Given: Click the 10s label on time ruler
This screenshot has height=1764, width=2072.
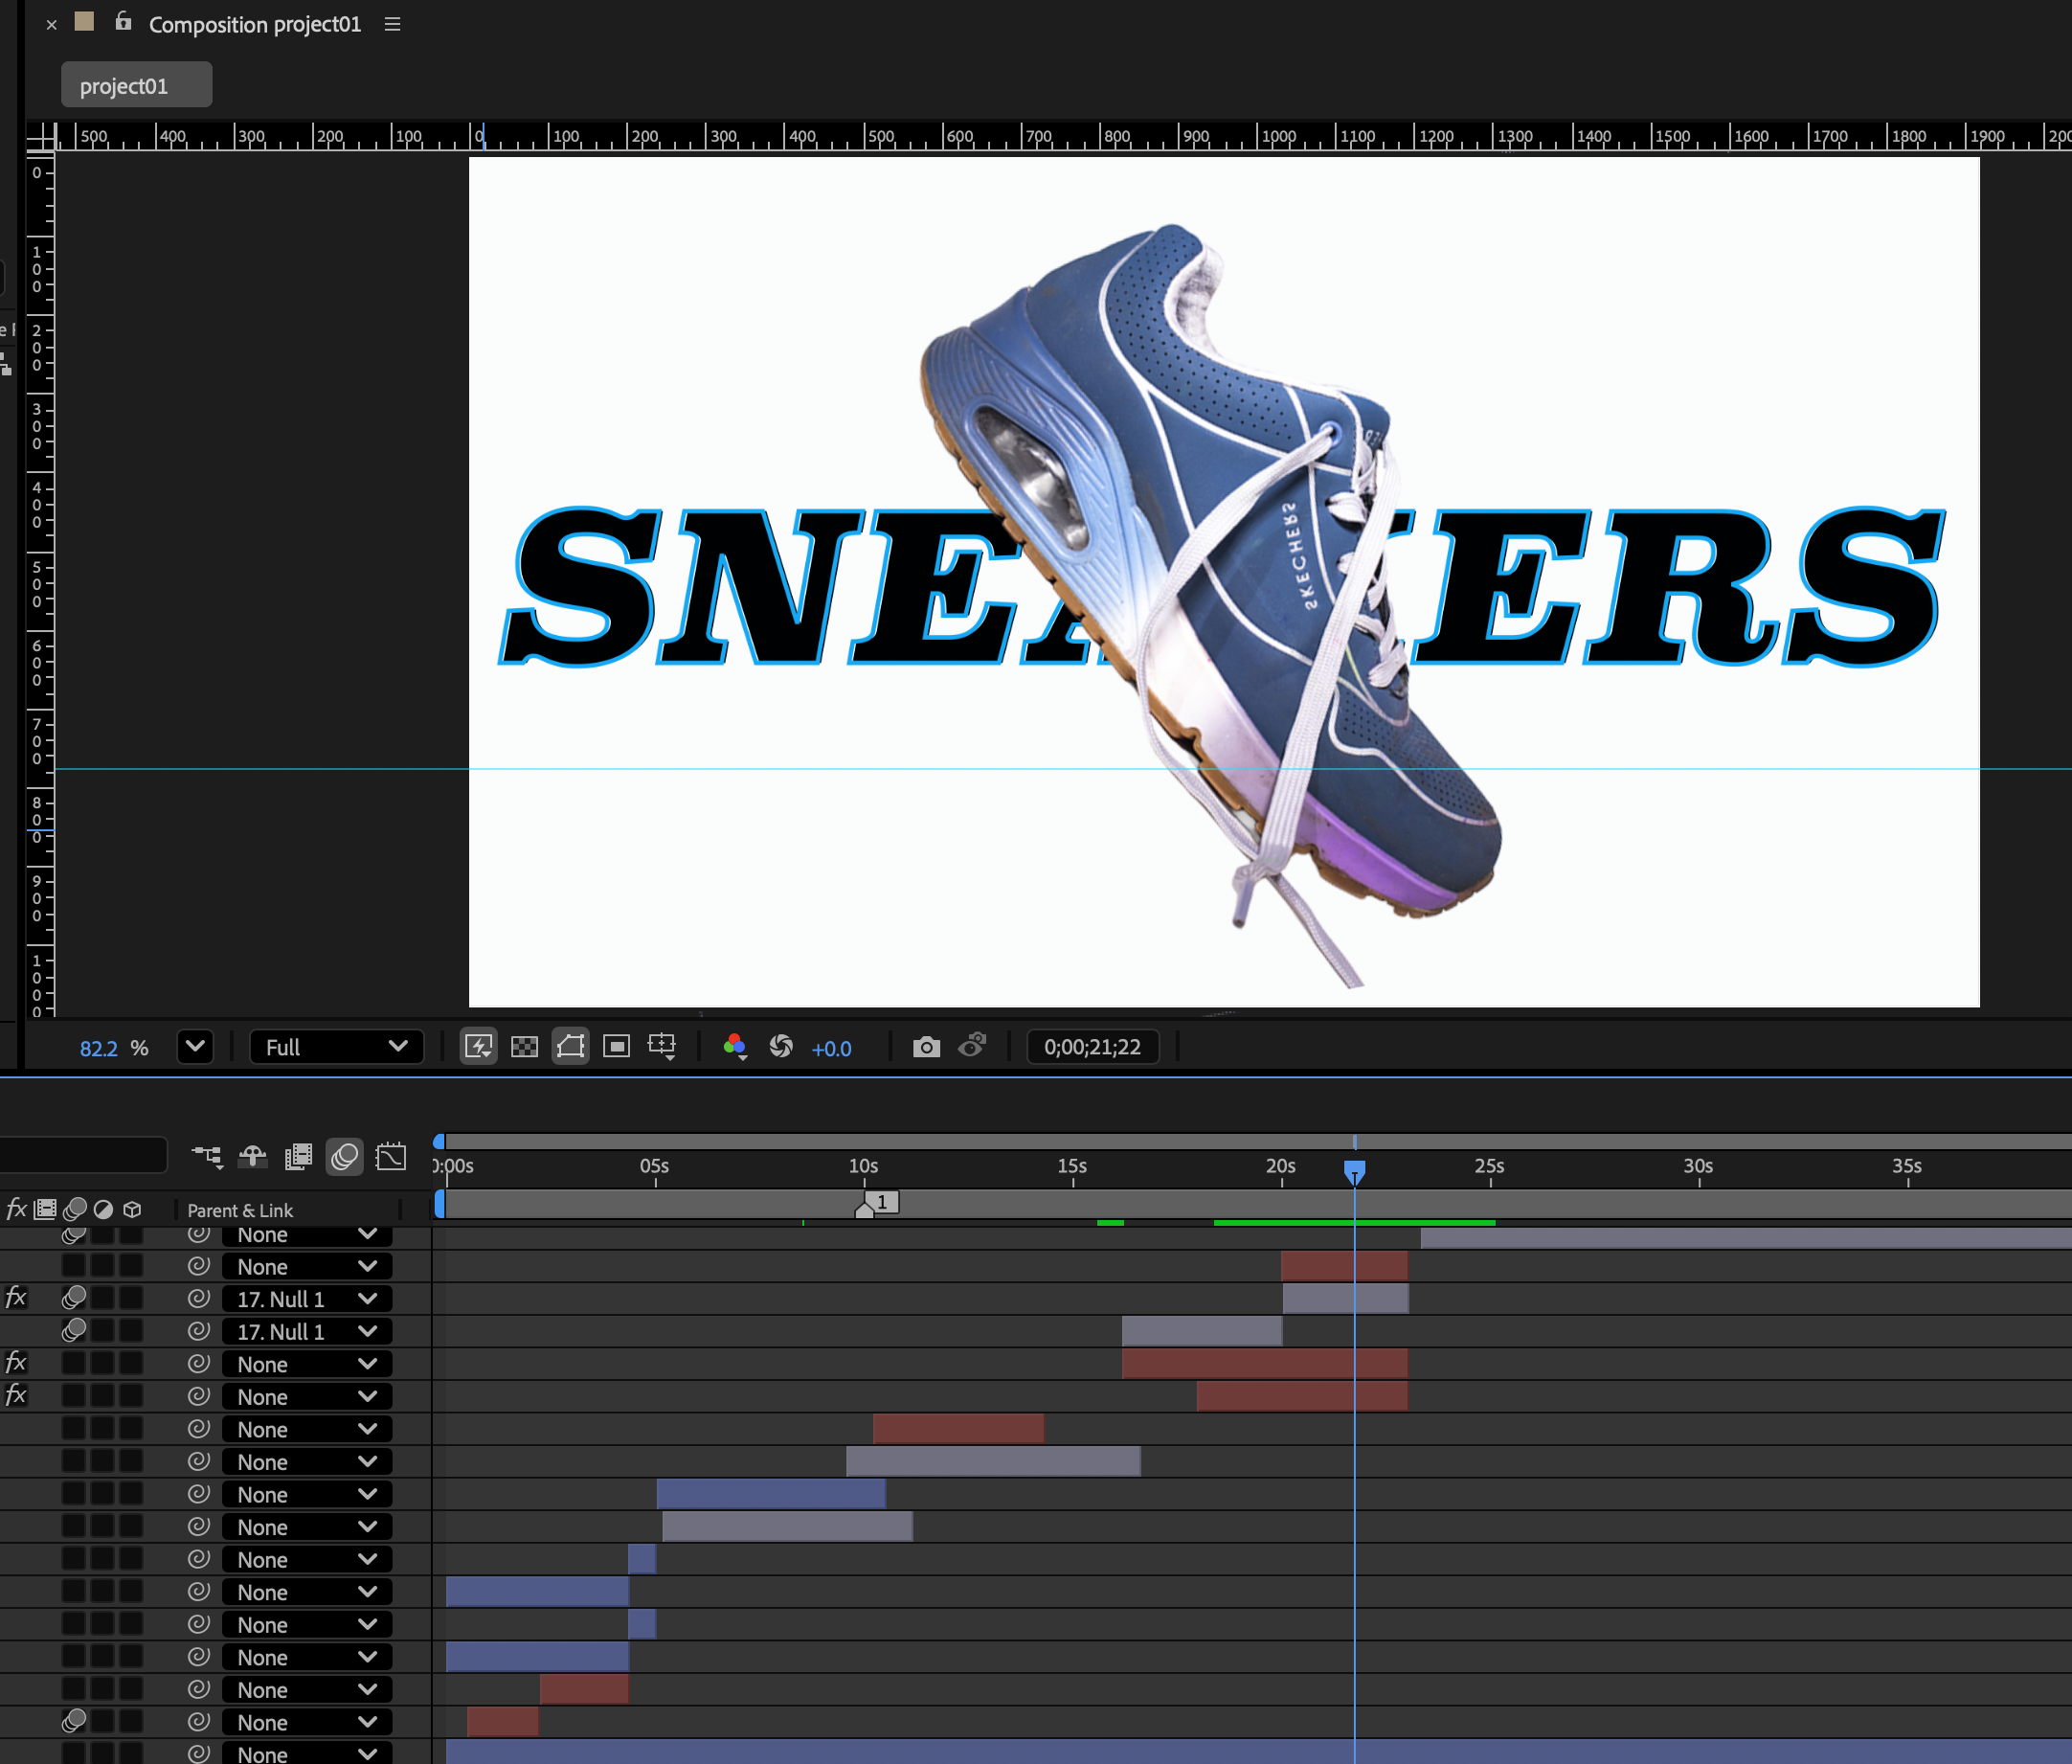Looking at the screenshot, I should tap(863, 1166).
